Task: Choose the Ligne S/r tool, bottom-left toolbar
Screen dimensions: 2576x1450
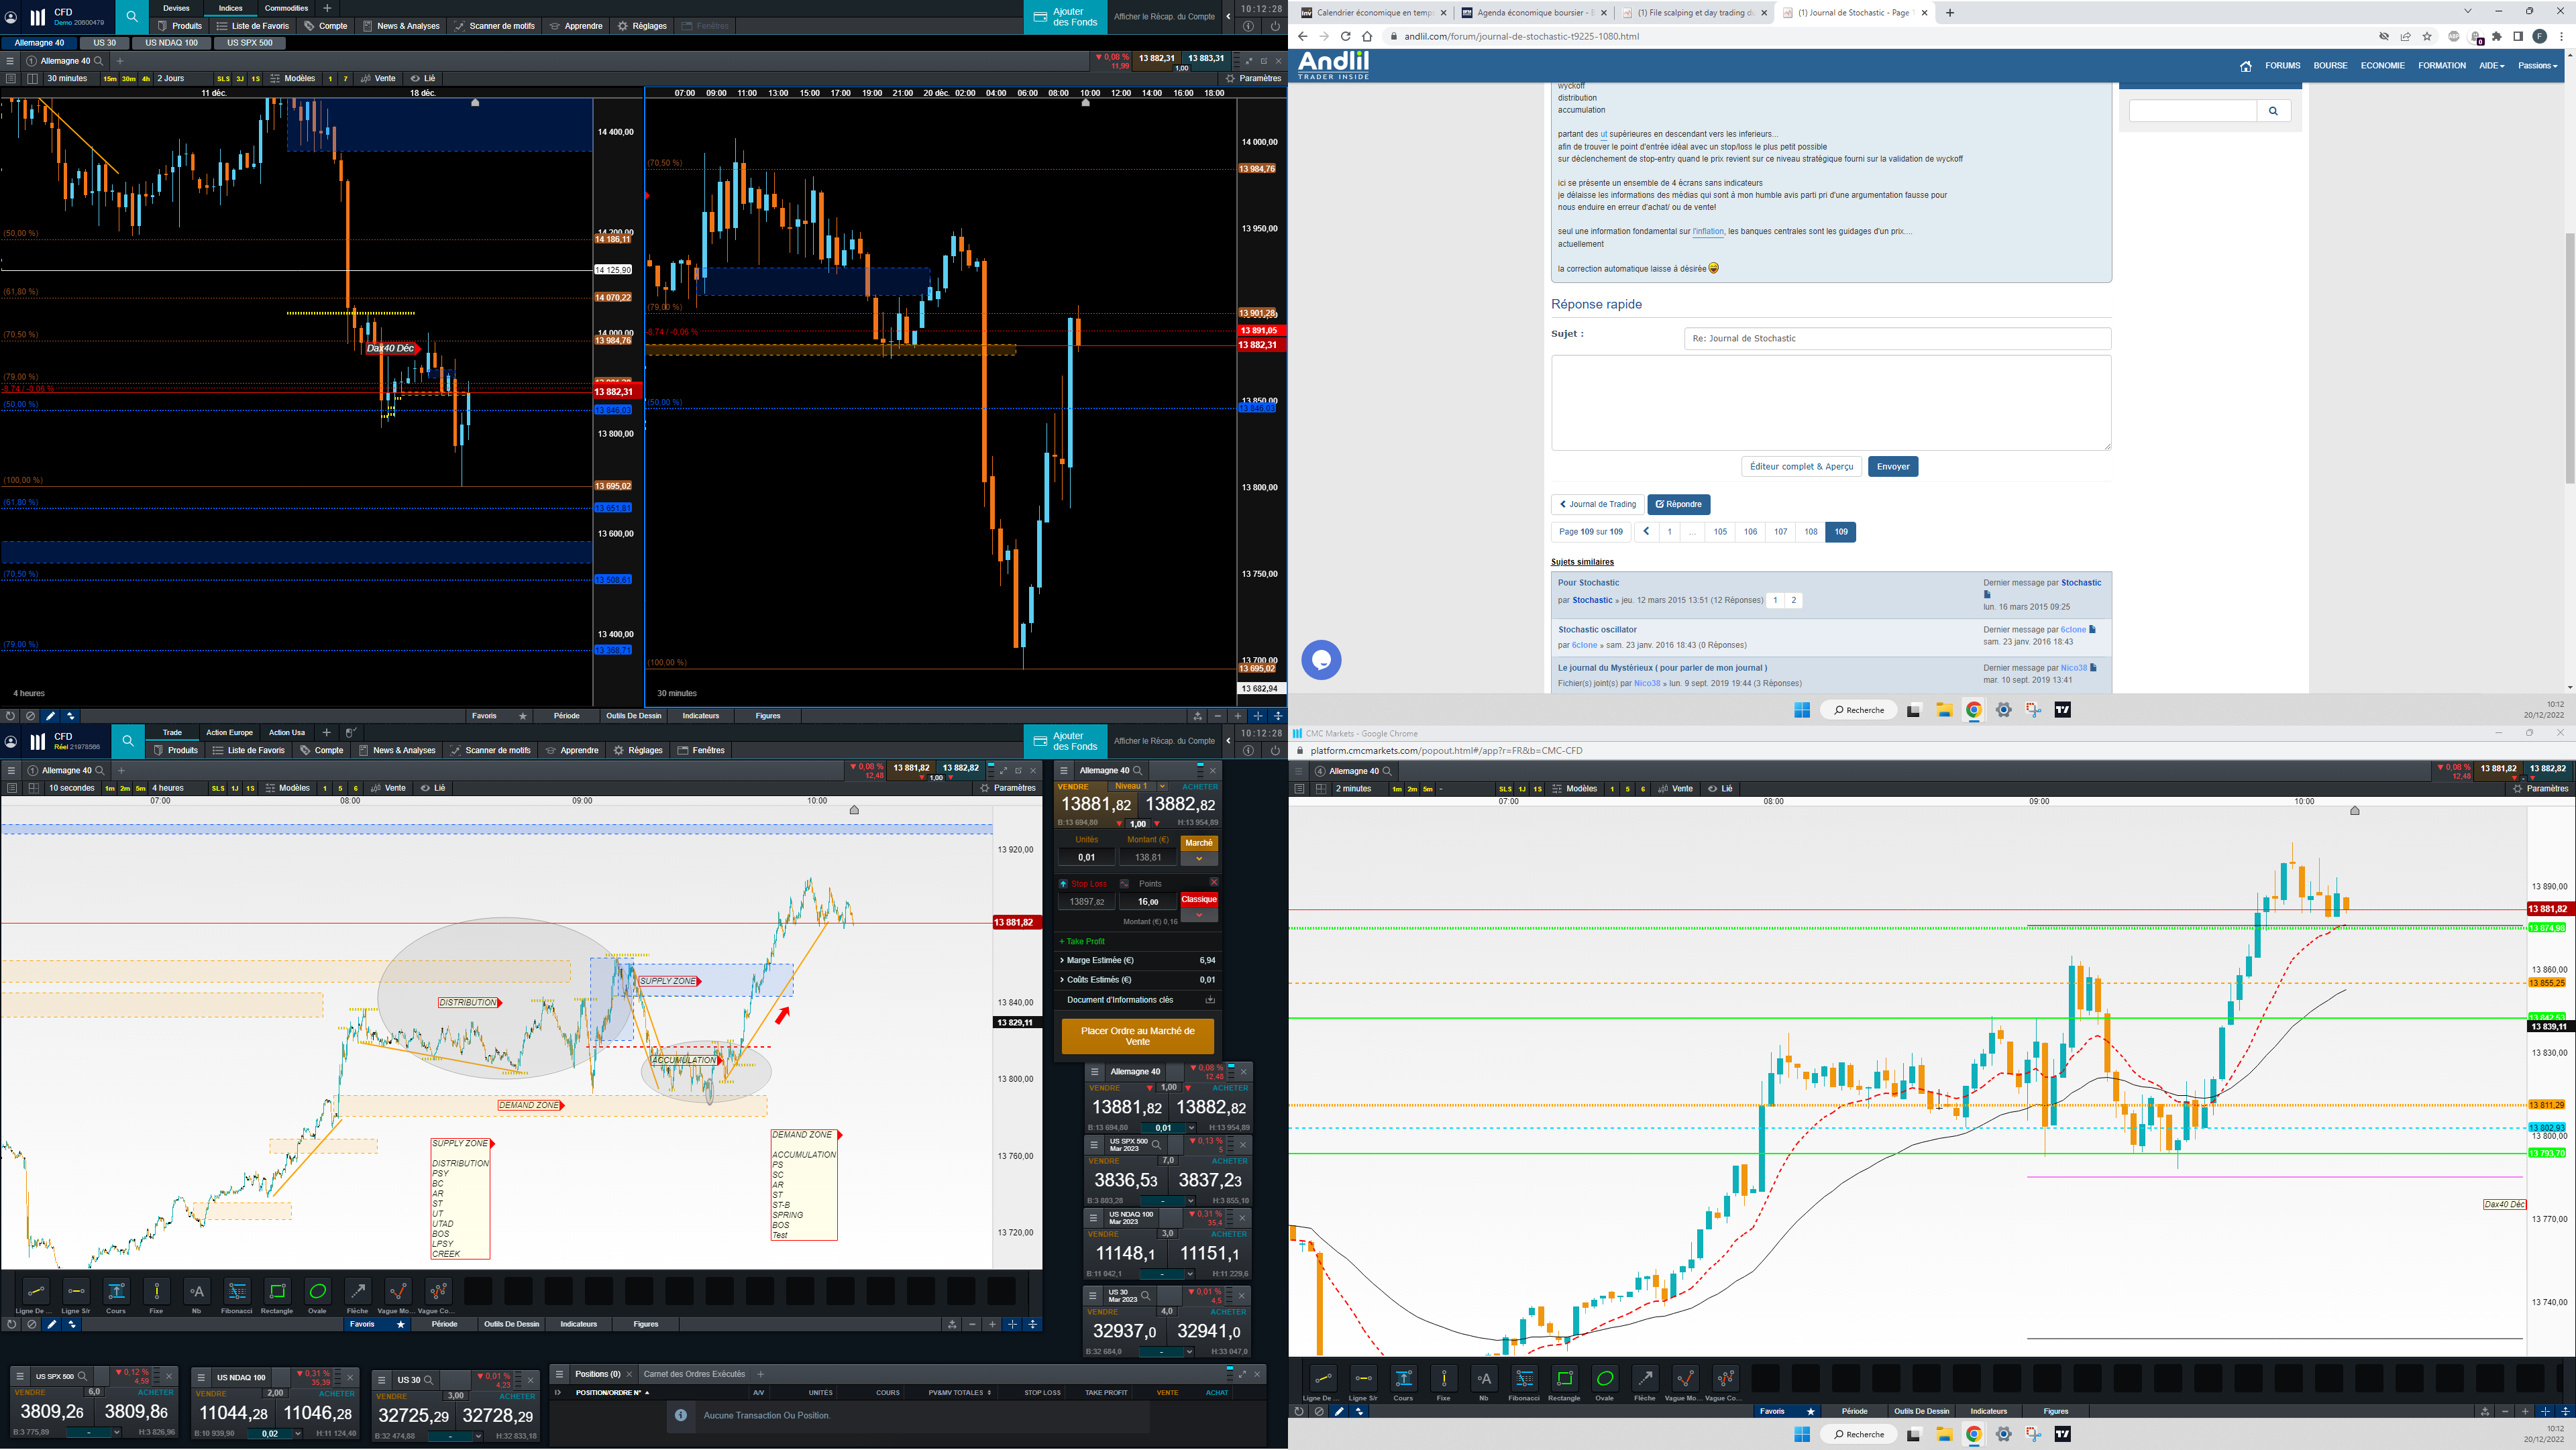Action: tap(76, 1291)
